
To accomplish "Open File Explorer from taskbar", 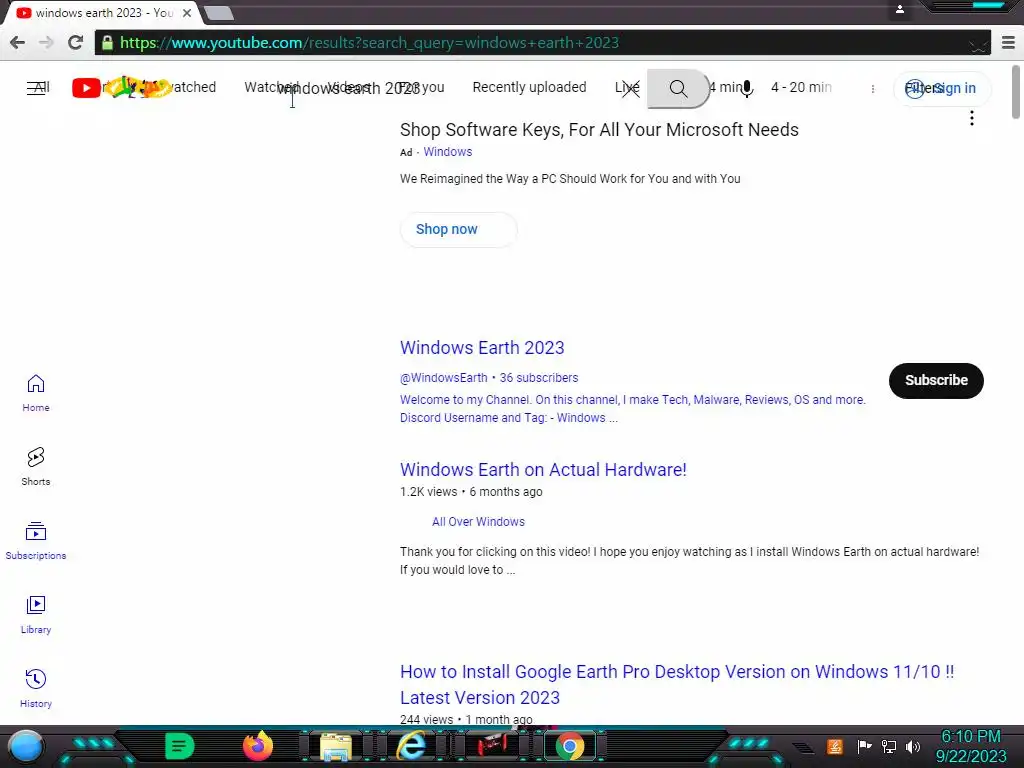I will (x=336, y=747).
